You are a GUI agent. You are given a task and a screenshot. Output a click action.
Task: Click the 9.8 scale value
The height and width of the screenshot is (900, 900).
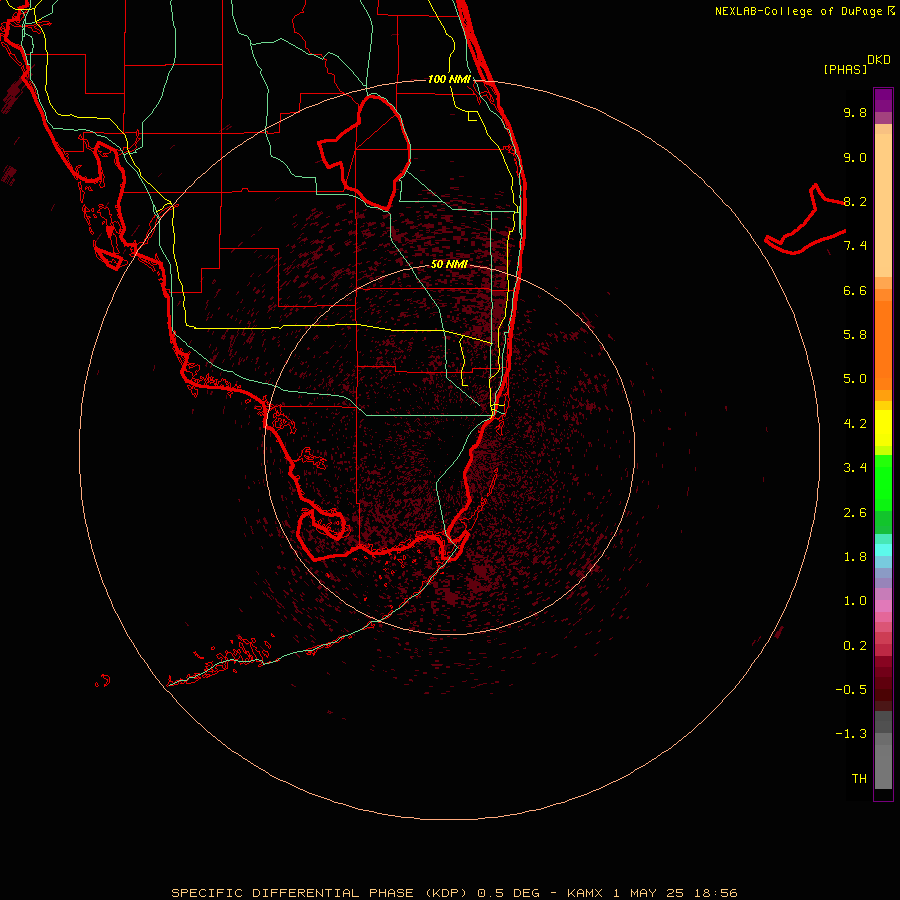pos(855,112)
